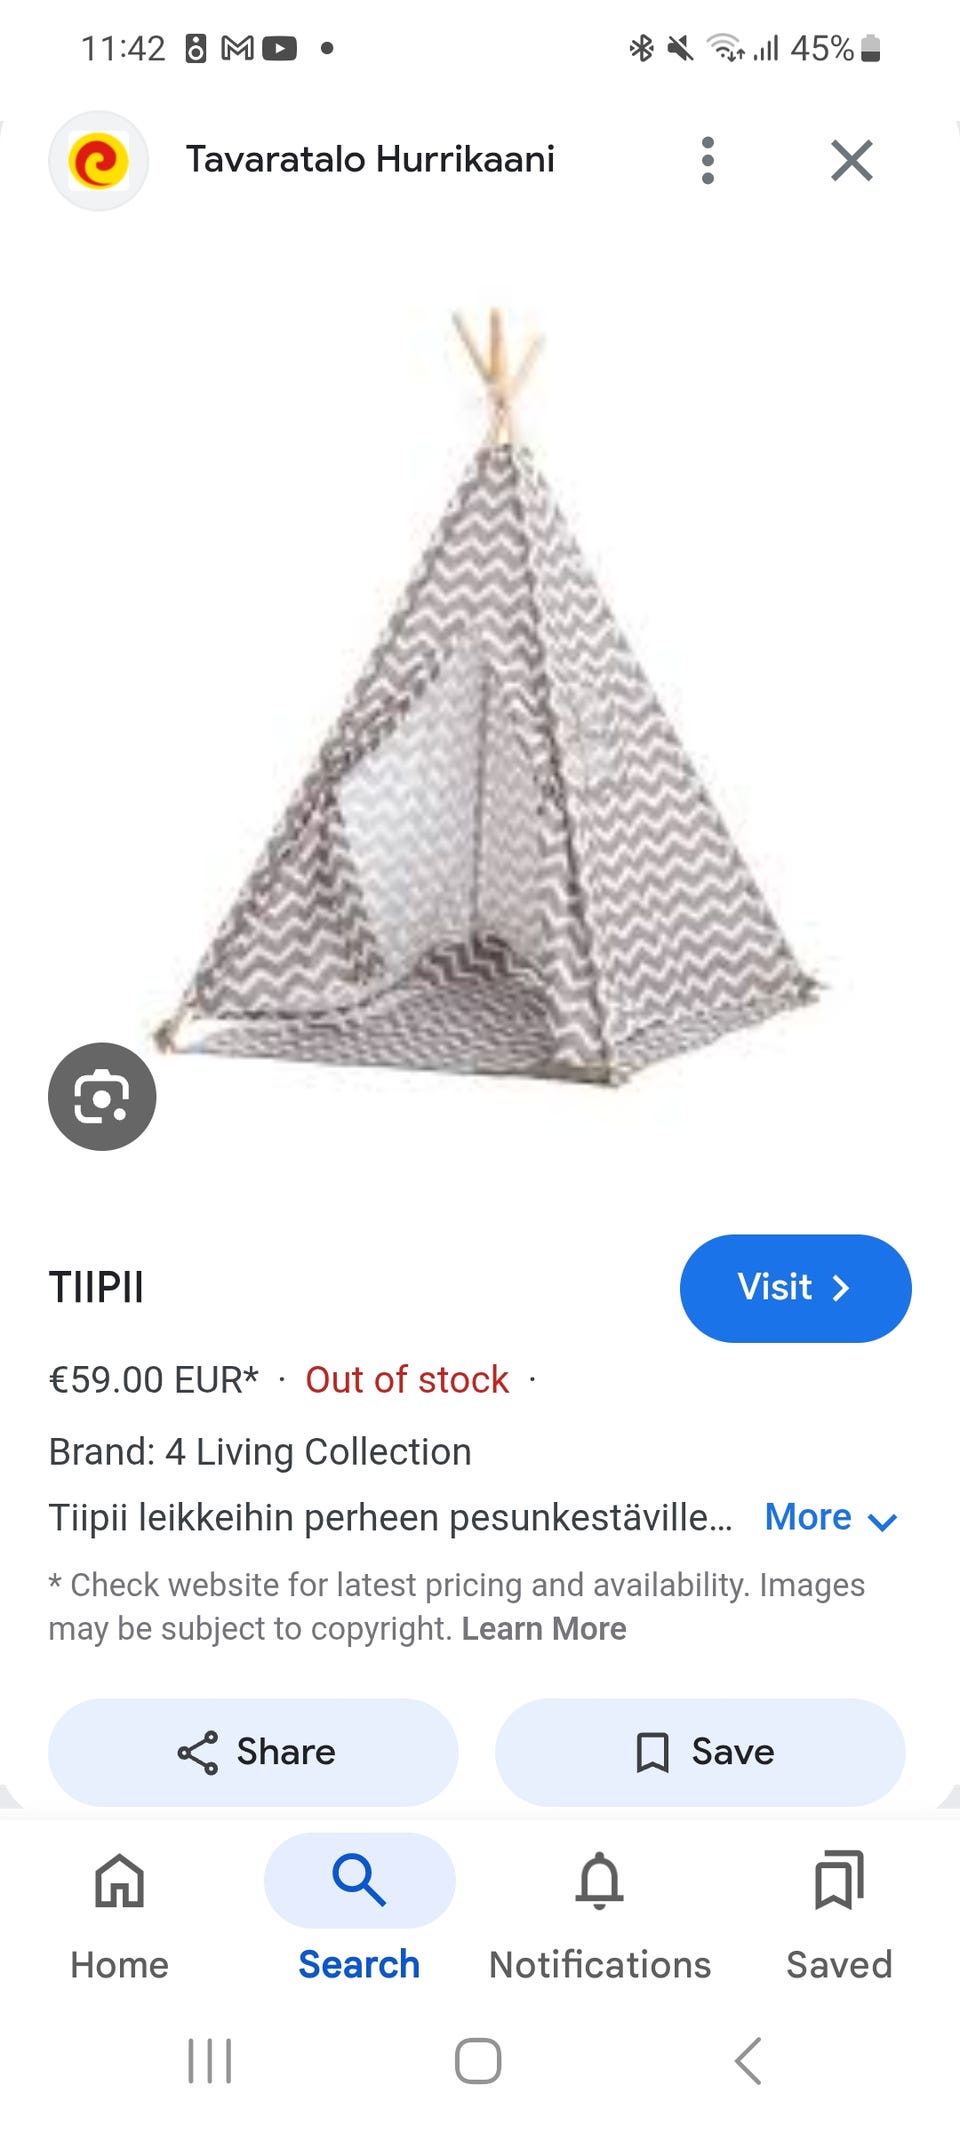
Task: Expand description with More chevron
Action: (x=831, y=1518)
